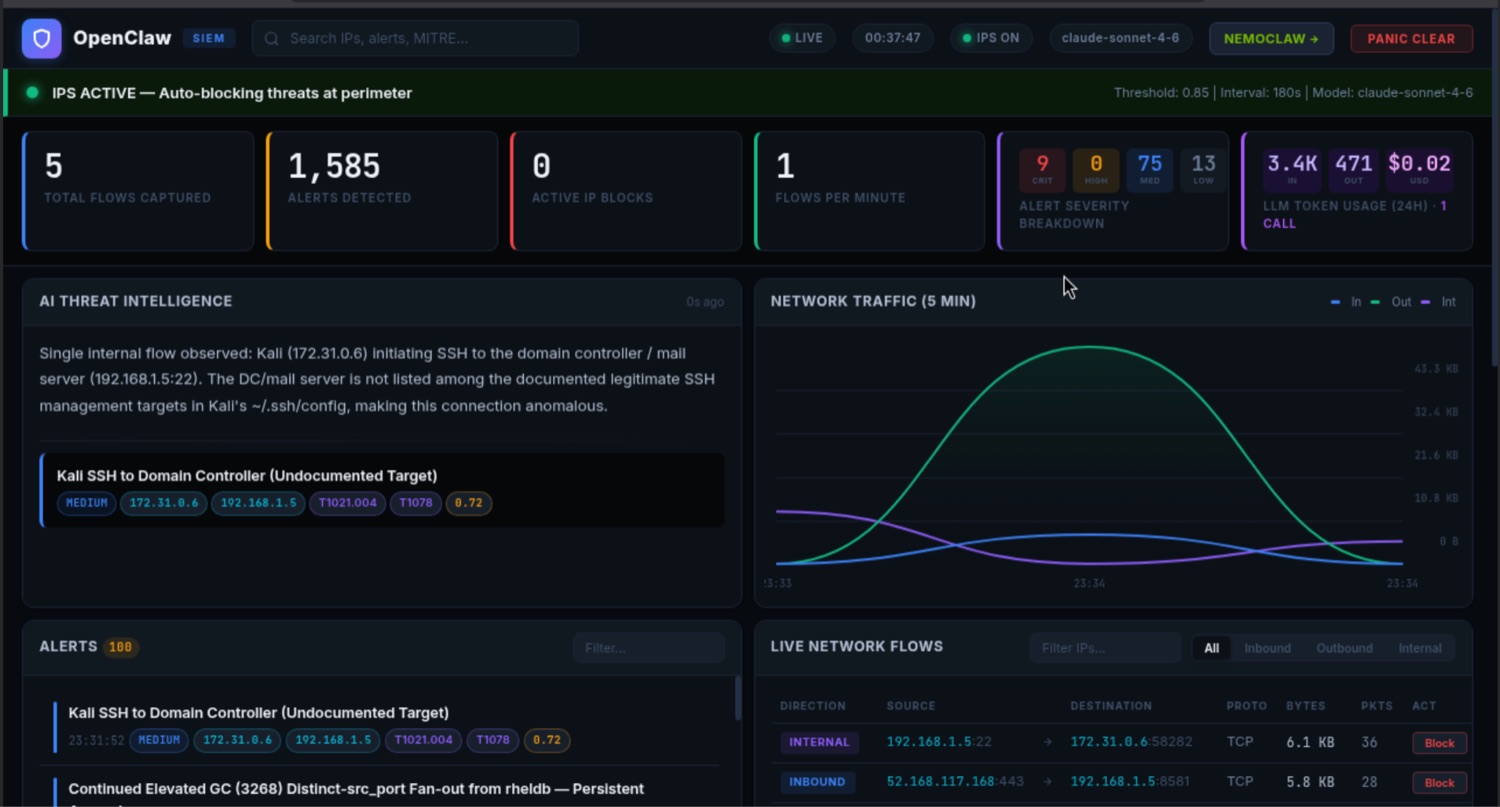This screenshot has width=1500, height=807.
Task: Open alert Continued Elevated GC (3268) Fan-out
Action: 356,789
